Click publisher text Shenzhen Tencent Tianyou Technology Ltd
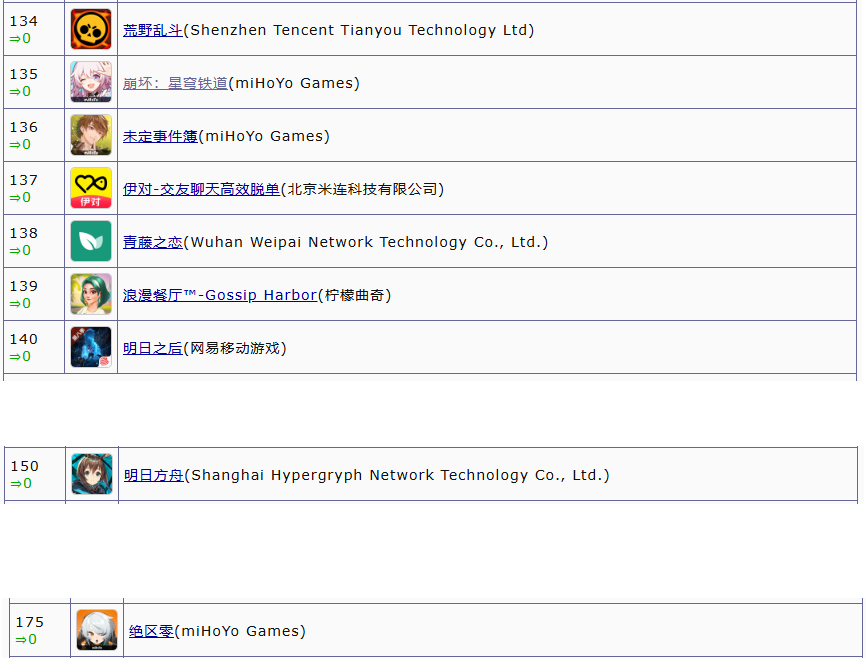The height and width of the screenshot is (672, 866). click(x=359, y=30)
